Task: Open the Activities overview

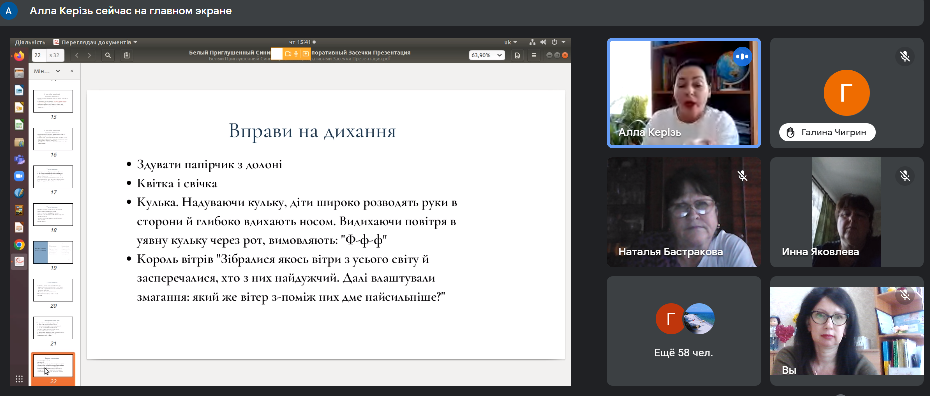Action: (30, 42)
